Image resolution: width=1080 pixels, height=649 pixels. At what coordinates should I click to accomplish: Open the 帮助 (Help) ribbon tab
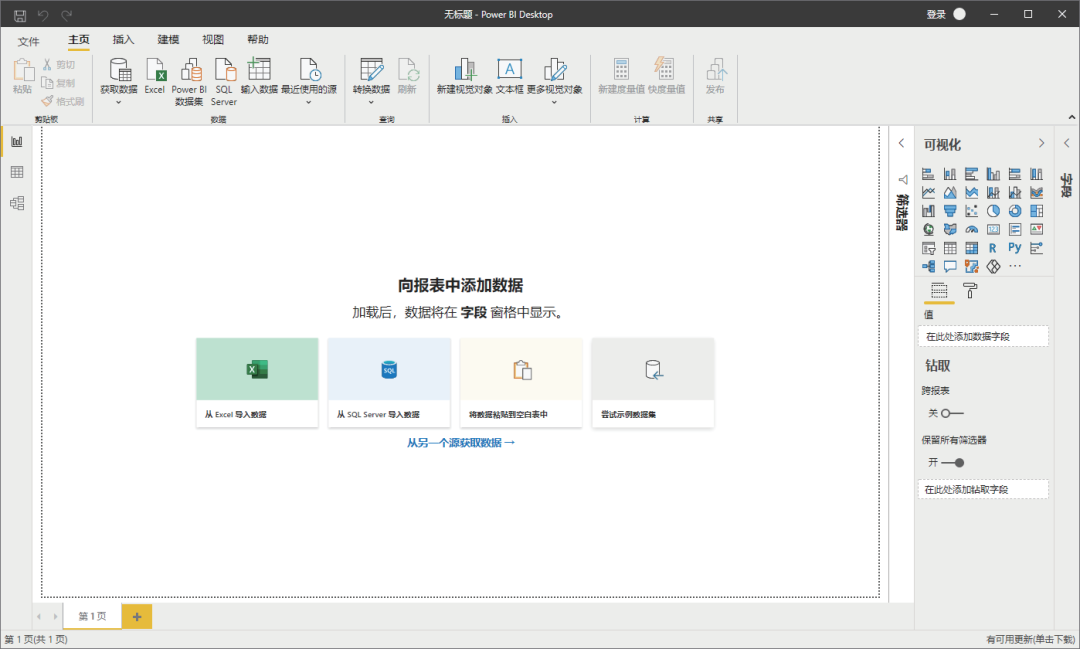258,40
